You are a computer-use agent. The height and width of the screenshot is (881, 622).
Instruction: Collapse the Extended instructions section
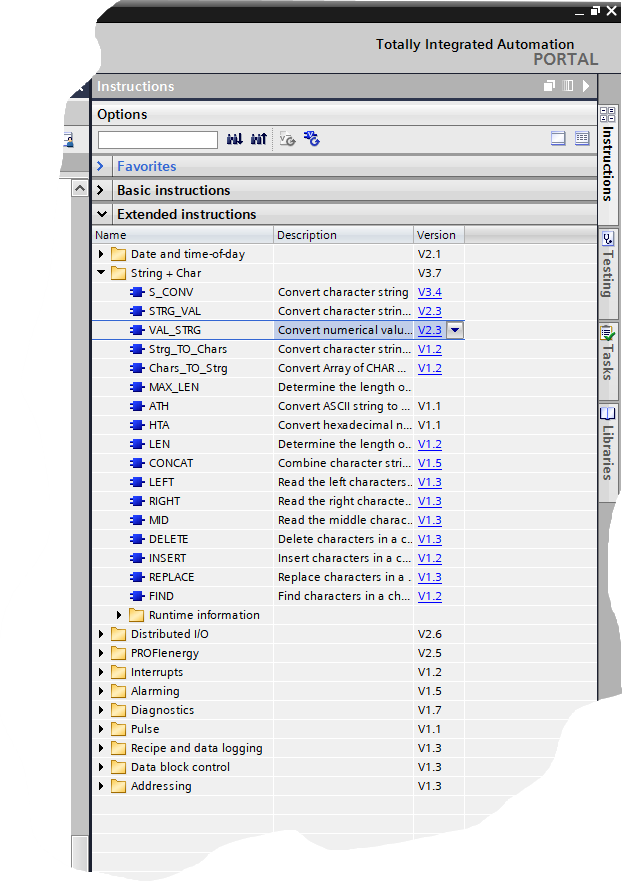tap(102, 214)
